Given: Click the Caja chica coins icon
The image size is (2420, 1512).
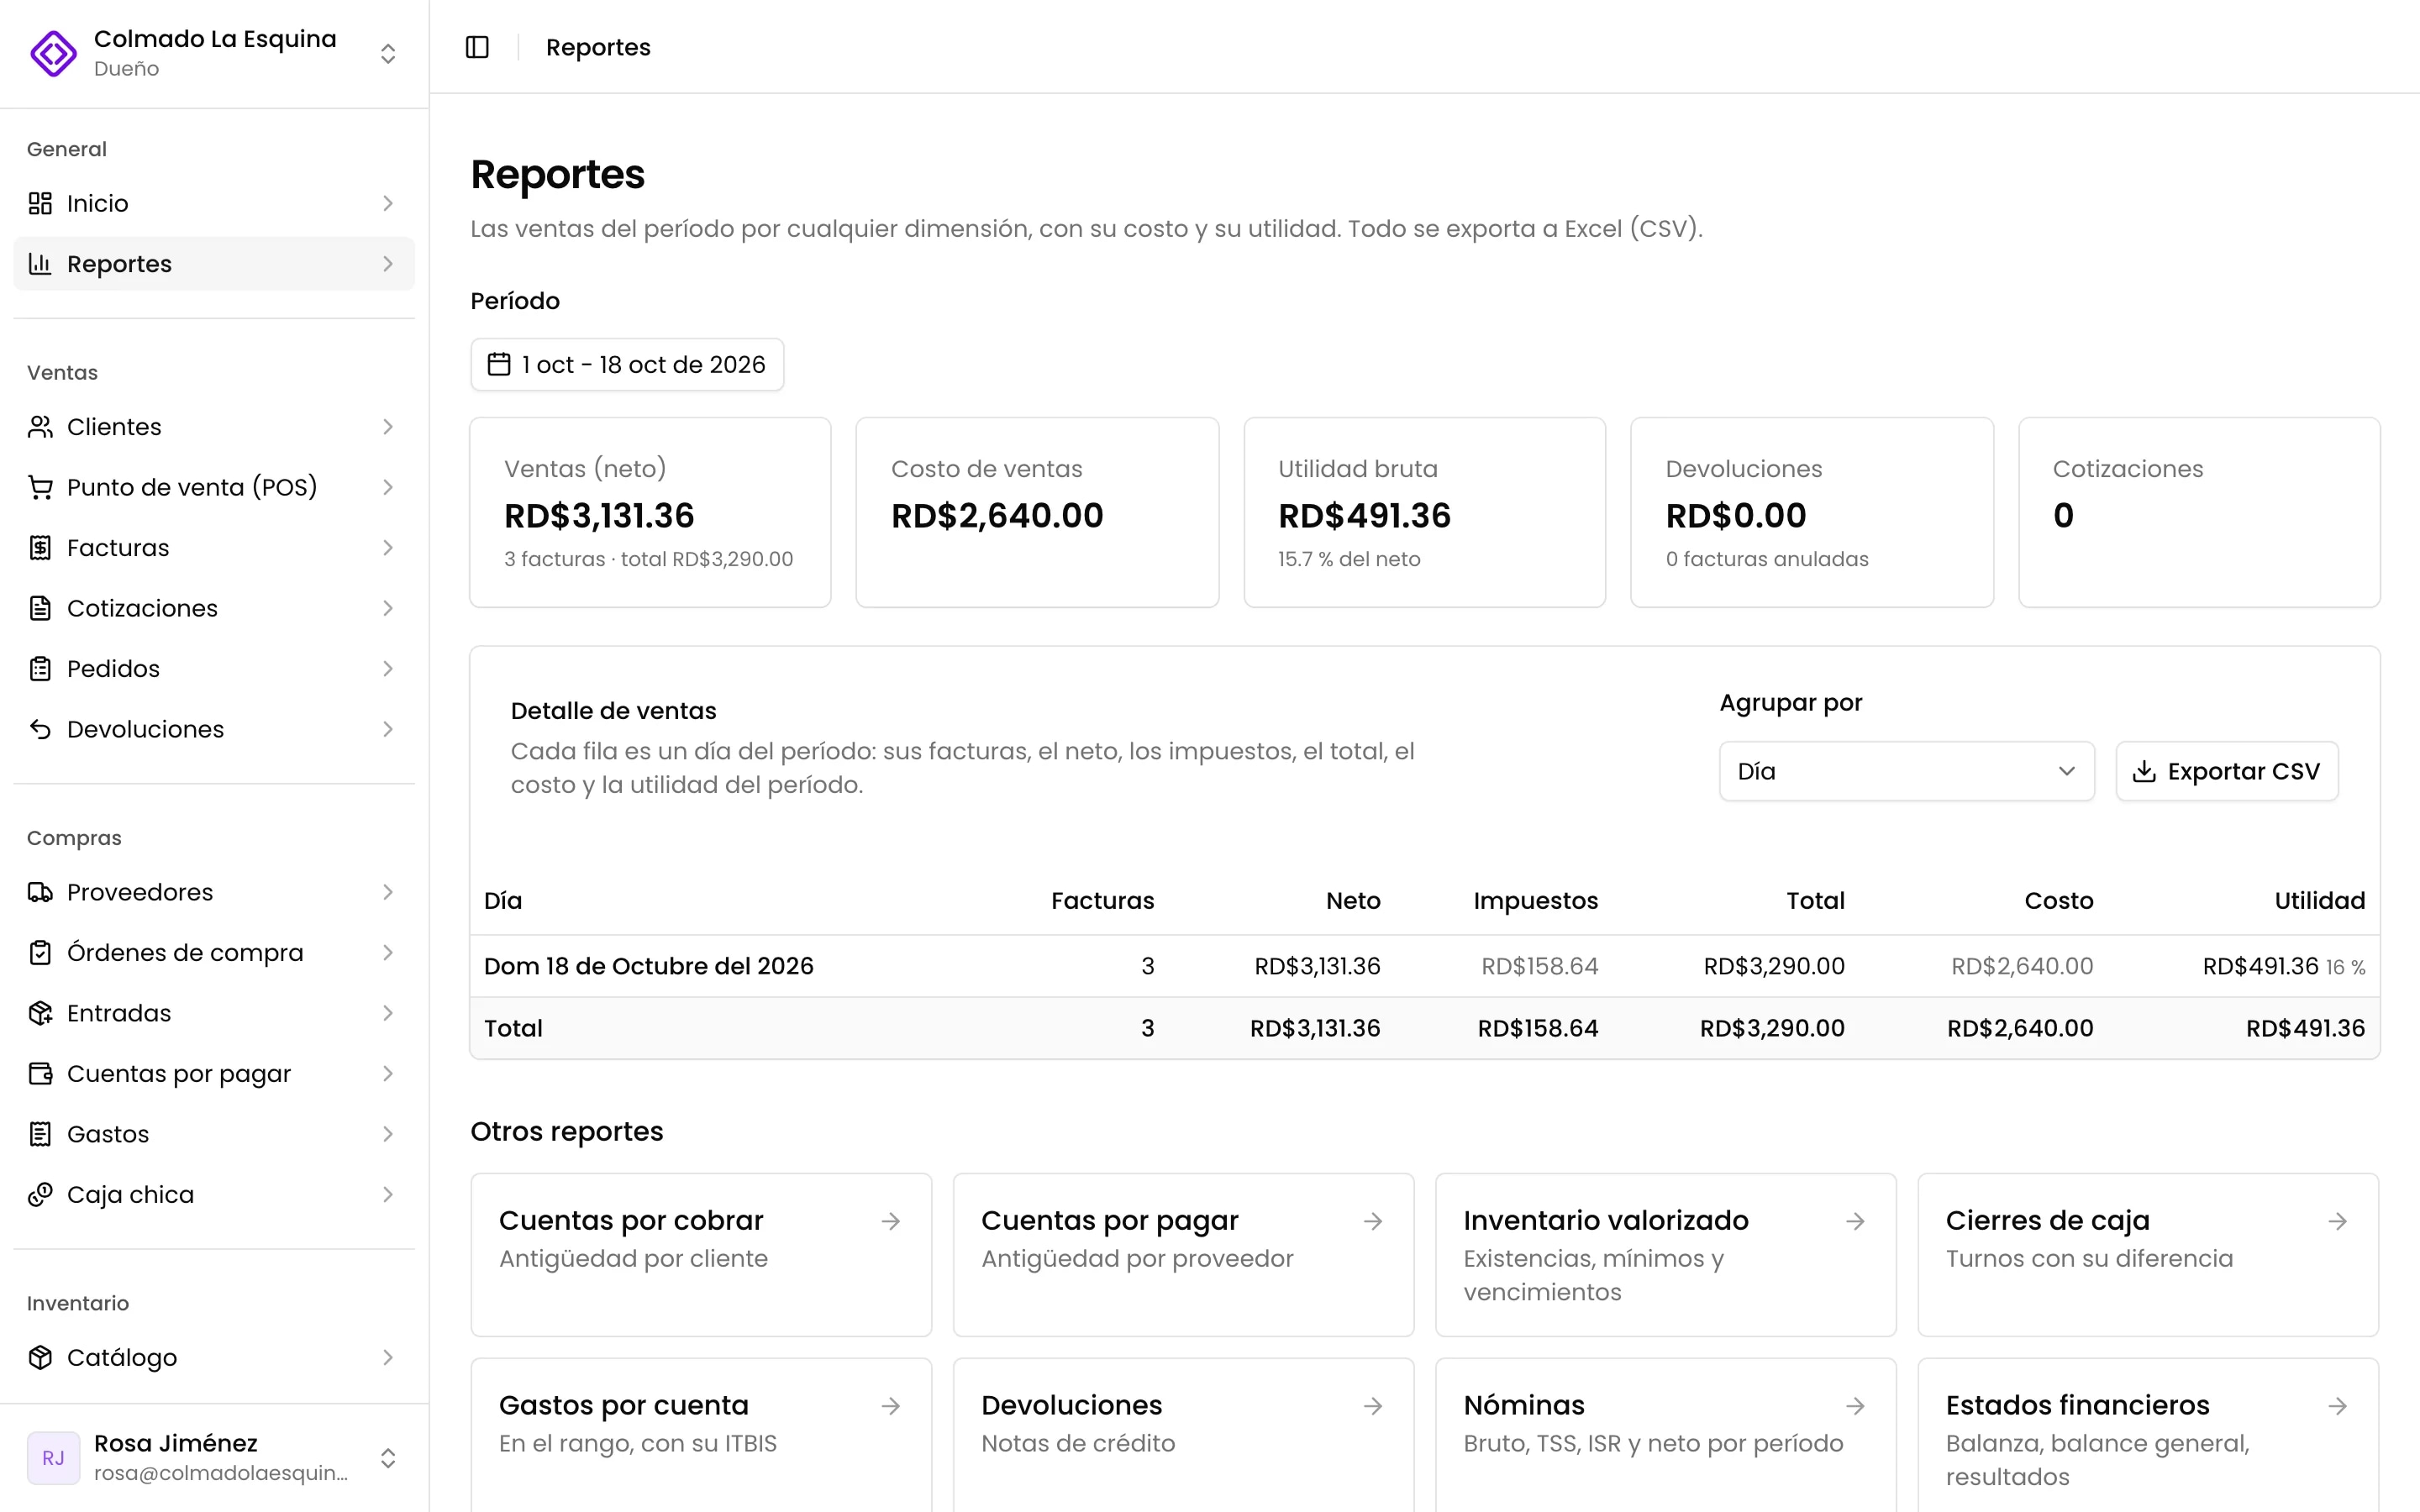Looking at the screenshot, I should click(x=40, y=1195).
